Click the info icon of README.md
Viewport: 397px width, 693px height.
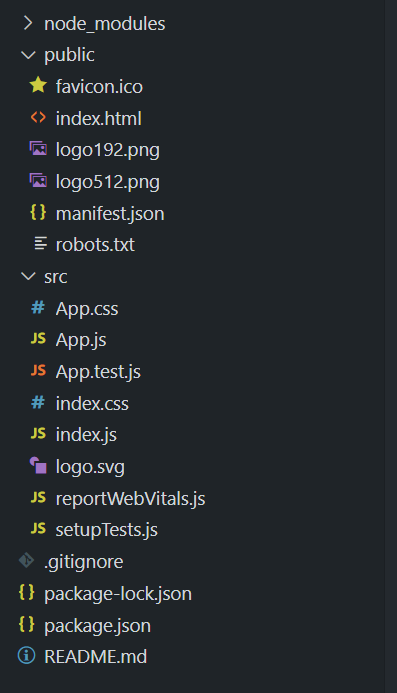(x=27, y=656)
